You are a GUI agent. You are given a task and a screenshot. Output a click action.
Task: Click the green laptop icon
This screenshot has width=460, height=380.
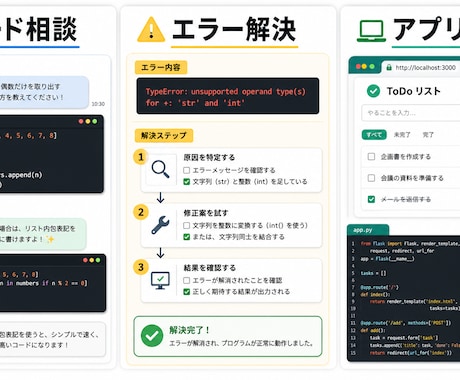(371, 31)
